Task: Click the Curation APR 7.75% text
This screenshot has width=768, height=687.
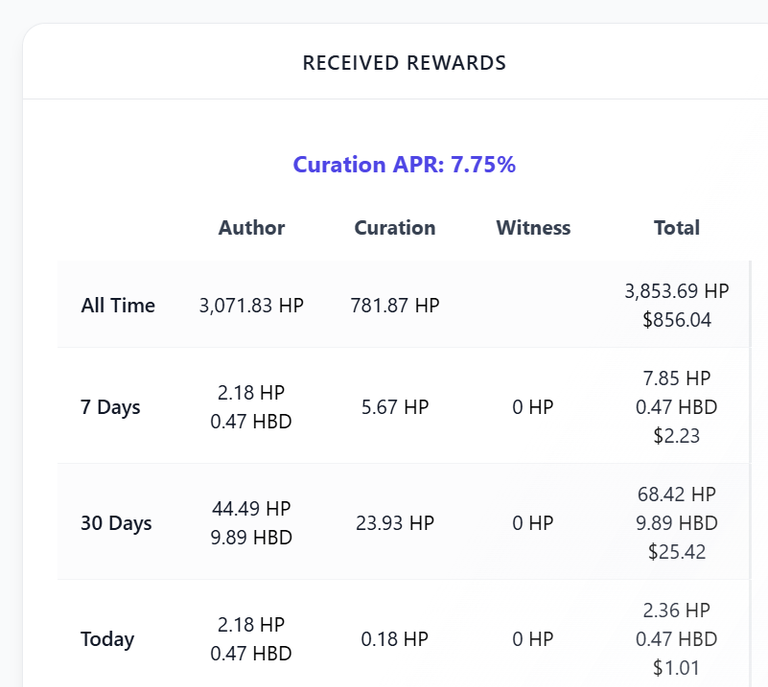Action: (x=404, y=165)
